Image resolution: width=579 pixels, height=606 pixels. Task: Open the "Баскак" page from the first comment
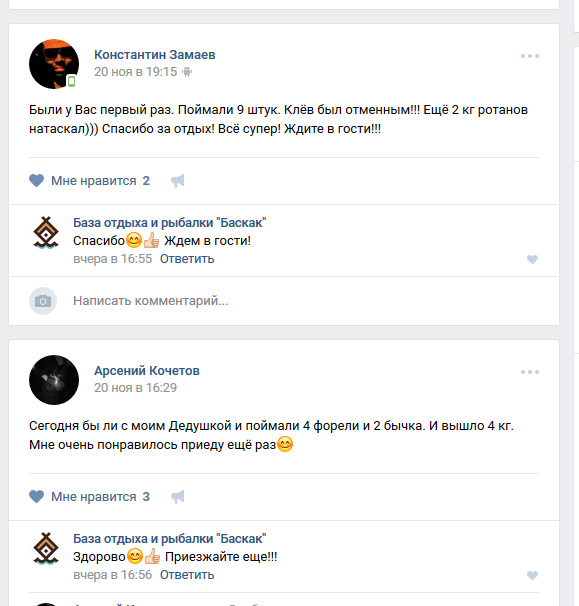click(170, 223)
